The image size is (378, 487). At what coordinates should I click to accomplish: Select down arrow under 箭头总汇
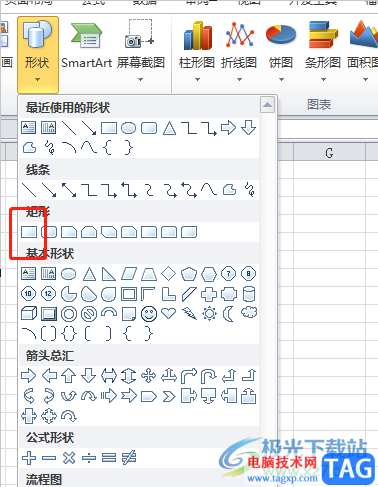pyautogui.click(x=89, y=376)
